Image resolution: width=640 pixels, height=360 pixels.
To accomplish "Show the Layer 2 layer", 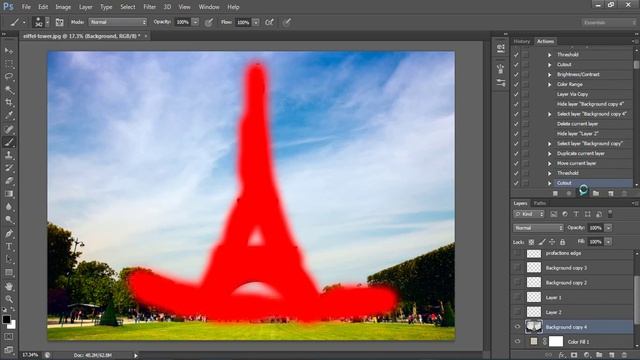I will click(518, 312).
